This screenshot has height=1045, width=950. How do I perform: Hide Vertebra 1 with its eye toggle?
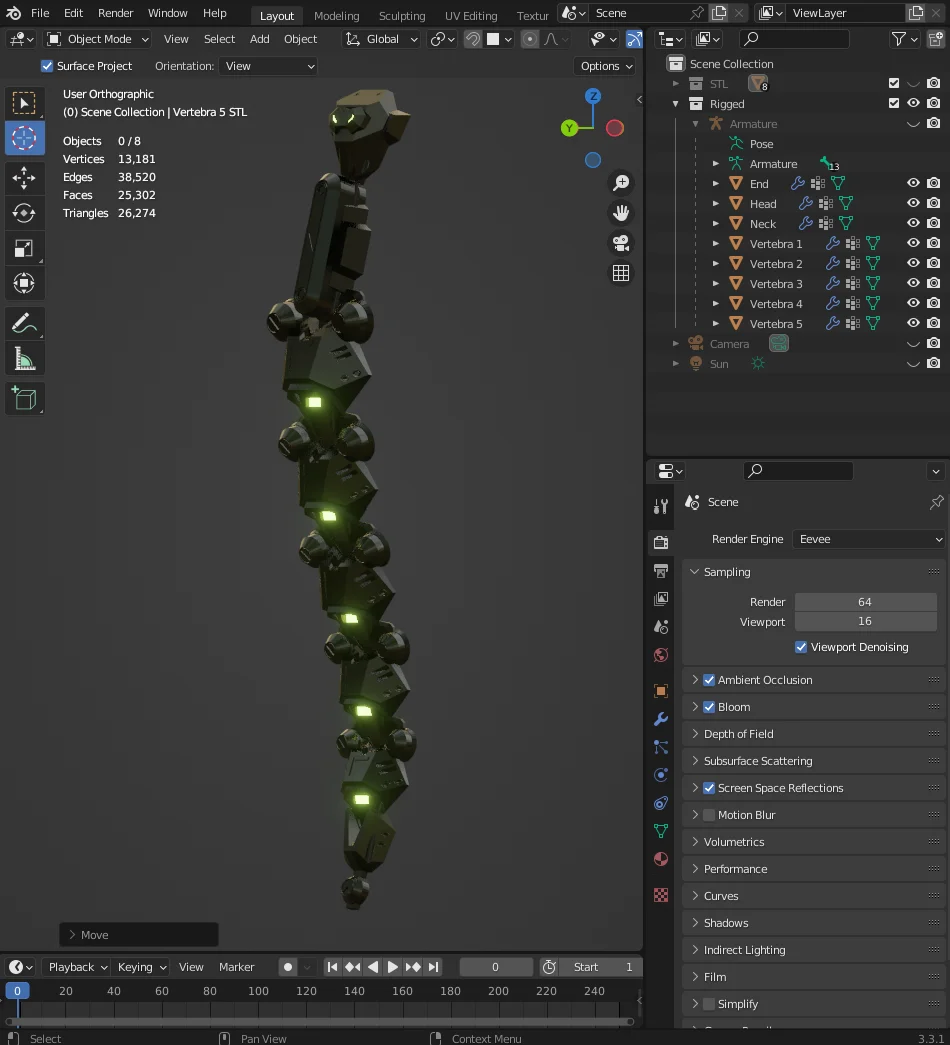(912, 243)
